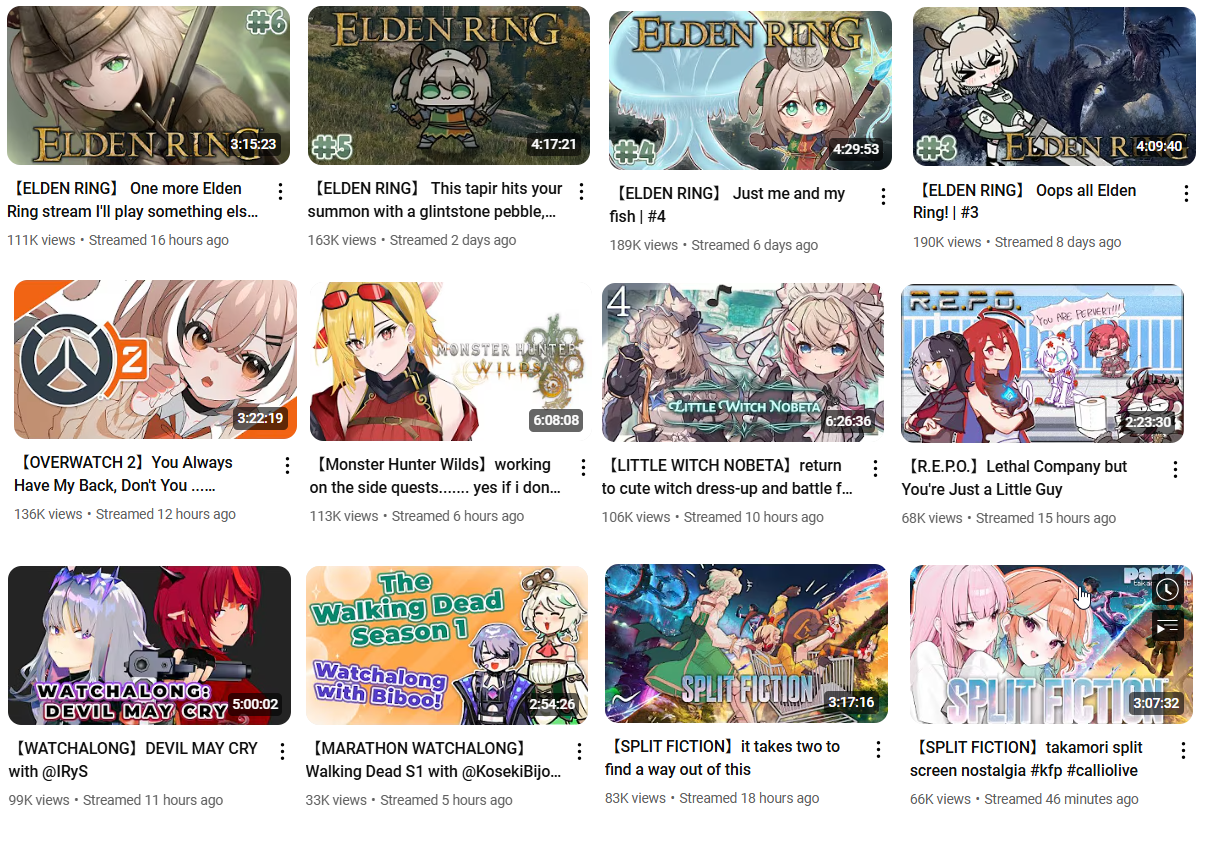Open options menu for Little Witch Nobeta video
The height and width of the screenshot is (845, 1205).
pos(875,468)
